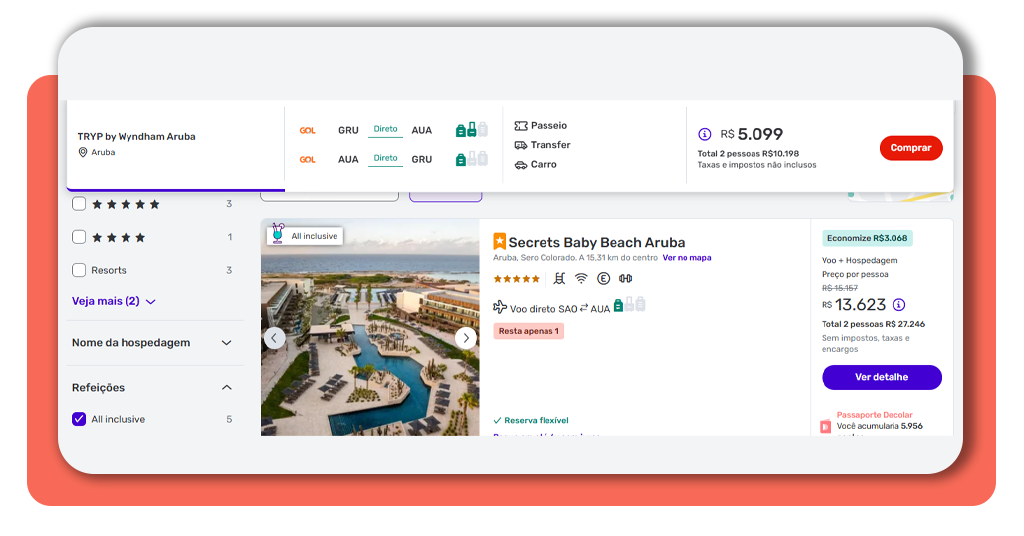1024x536 pixels.
Task: Enable the Resorts filter checkbox
Action: tap(79, 270)
